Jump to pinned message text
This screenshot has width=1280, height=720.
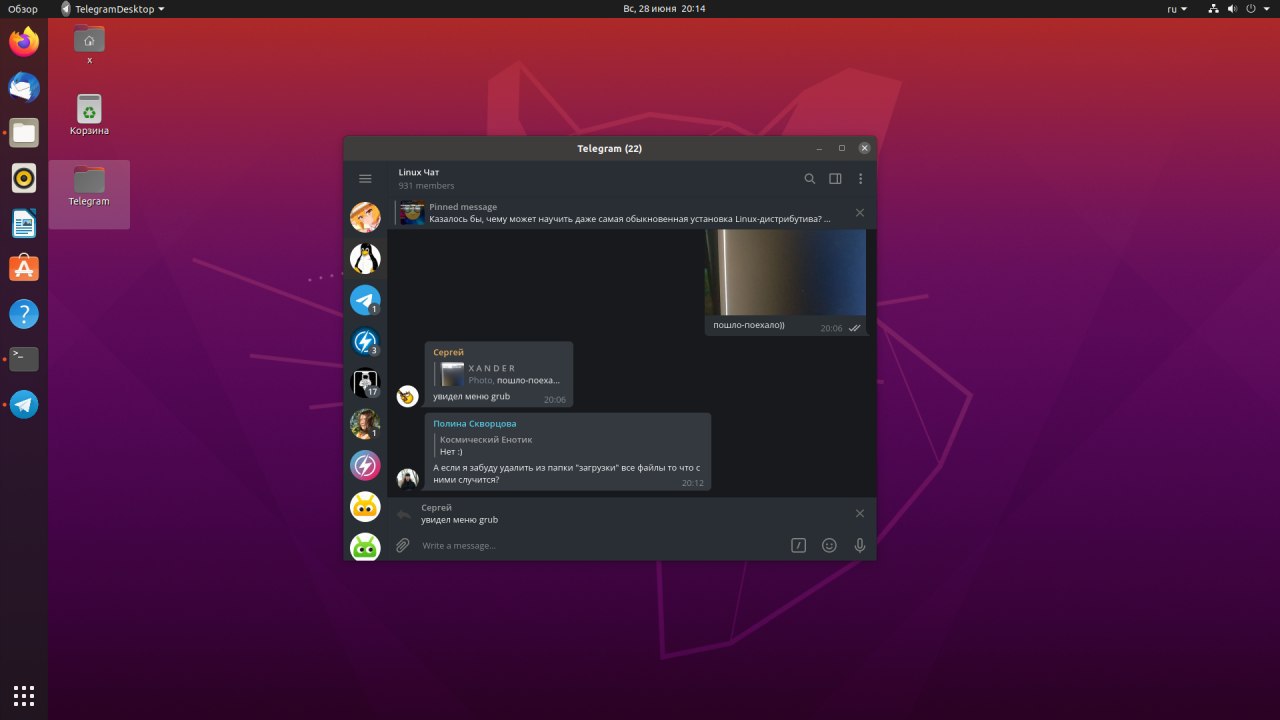629,219
